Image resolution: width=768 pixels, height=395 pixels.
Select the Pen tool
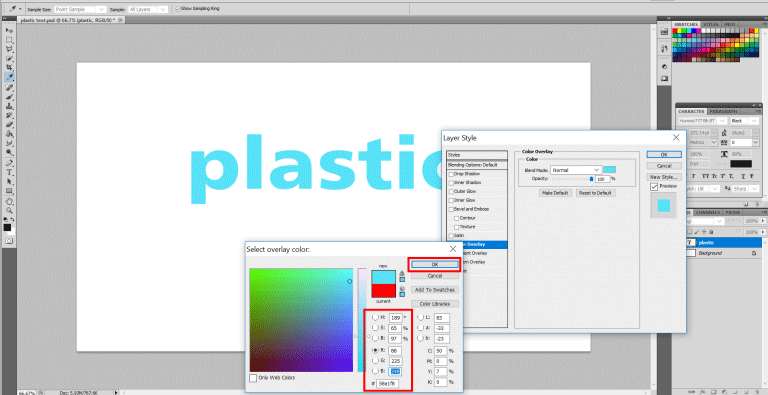(x=9, y=163)
